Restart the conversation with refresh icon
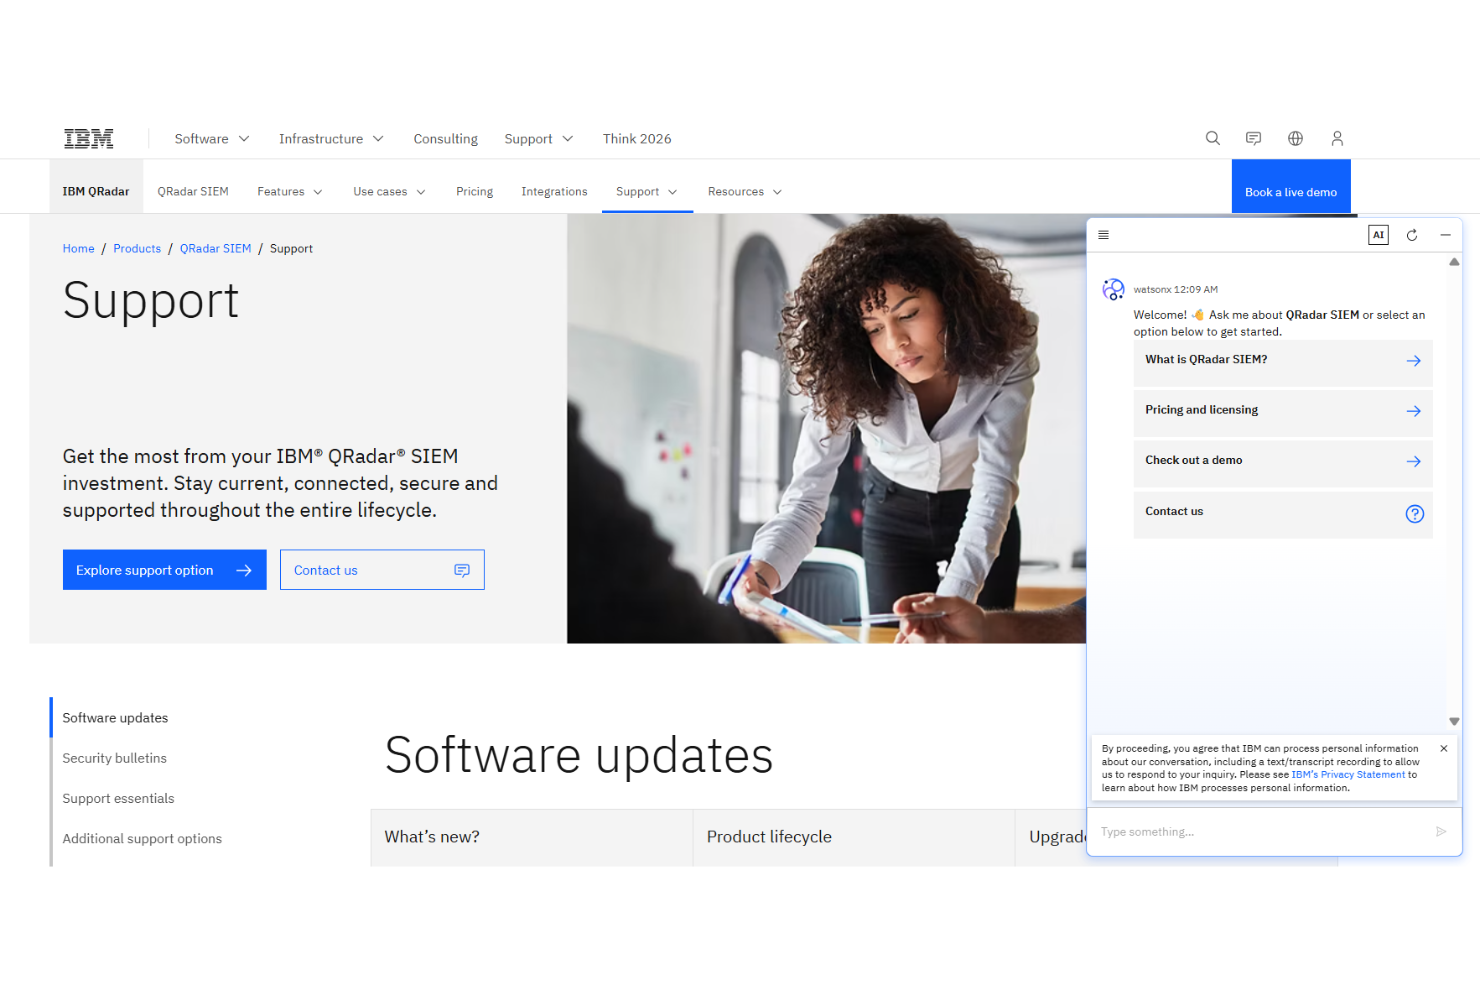The image size is (1480, 987). click(1412, 235)
